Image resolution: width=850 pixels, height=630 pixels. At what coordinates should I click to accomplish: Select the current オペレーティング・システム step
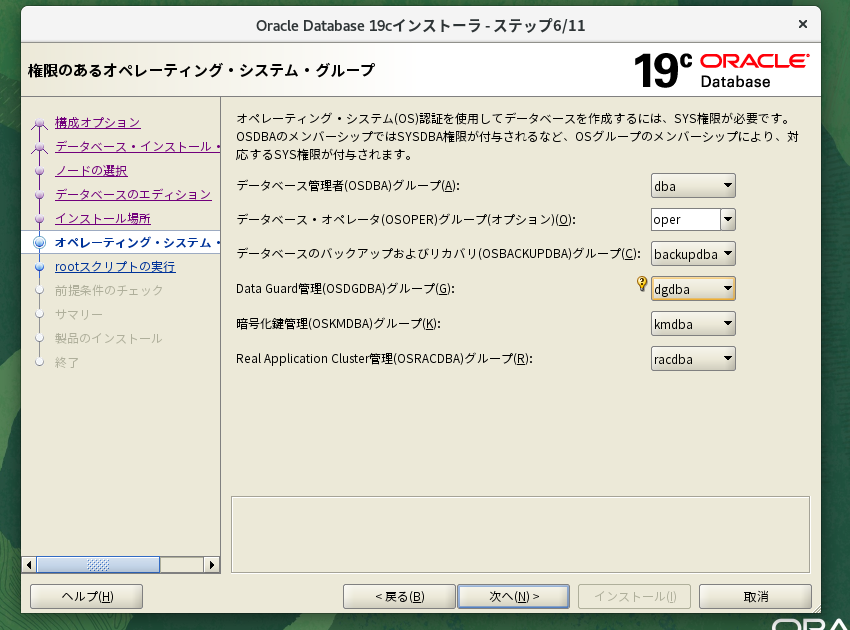[x=137, y=242]
